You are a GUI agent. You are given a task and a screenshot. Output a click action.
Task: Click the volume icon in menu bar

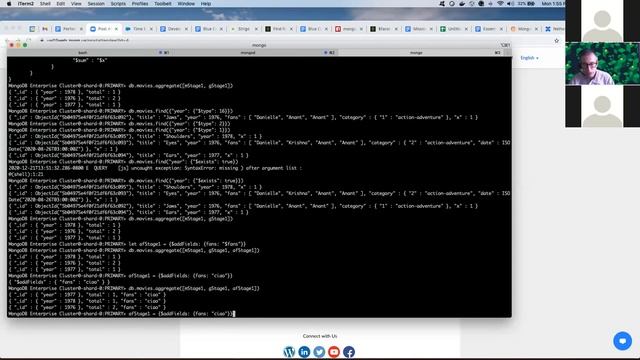(x=510, y=4)
